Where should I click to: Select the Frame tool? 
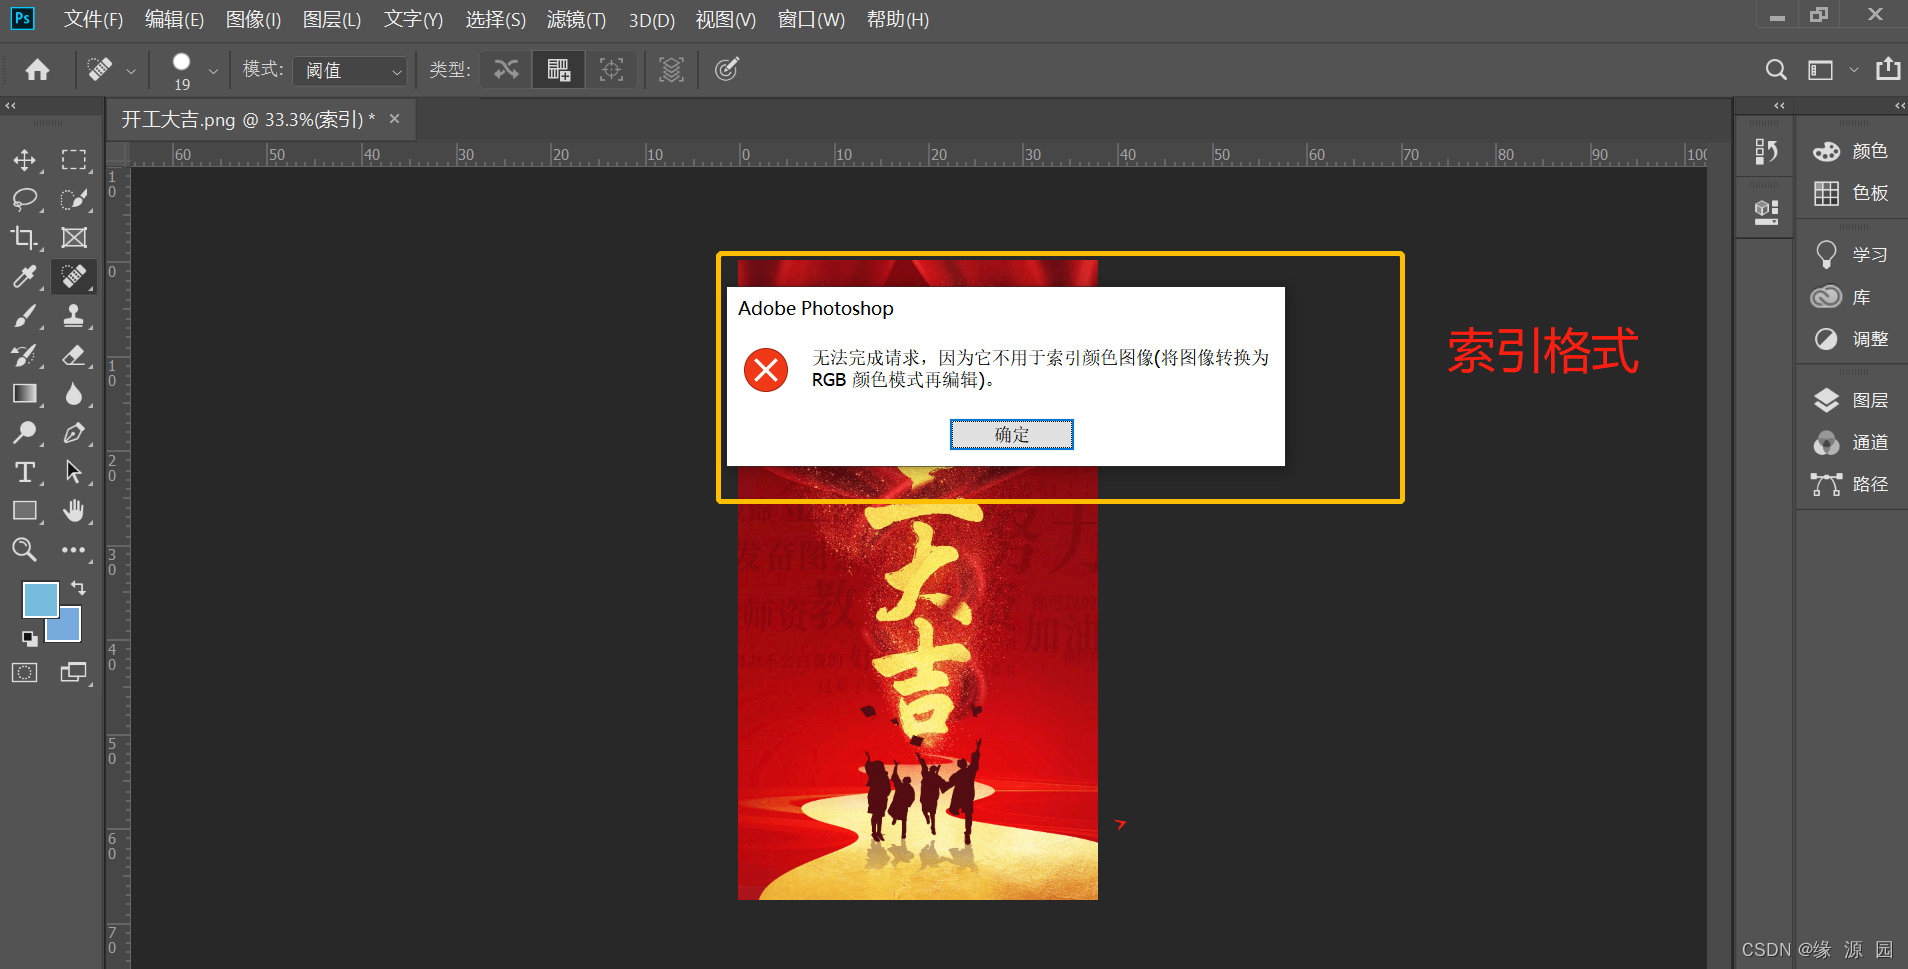[74, 238]
